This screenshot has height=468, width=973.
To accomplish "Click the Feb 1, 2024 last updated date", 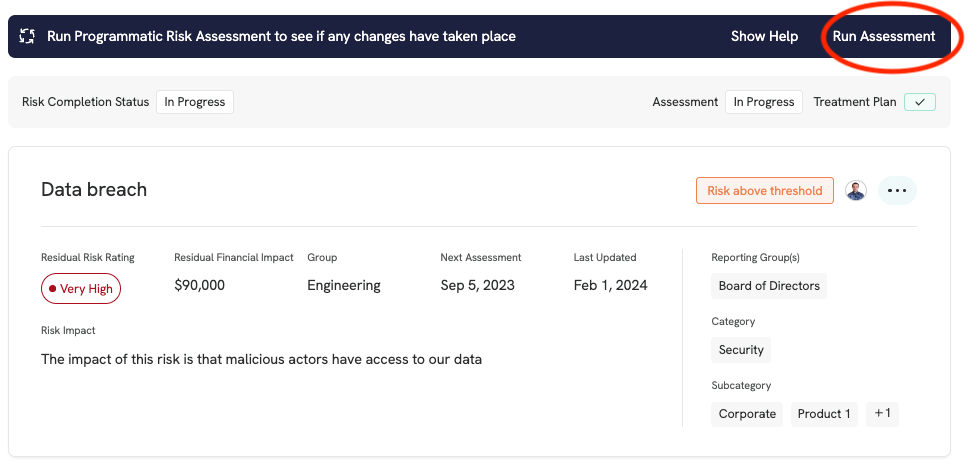I will tap(611, 286).
